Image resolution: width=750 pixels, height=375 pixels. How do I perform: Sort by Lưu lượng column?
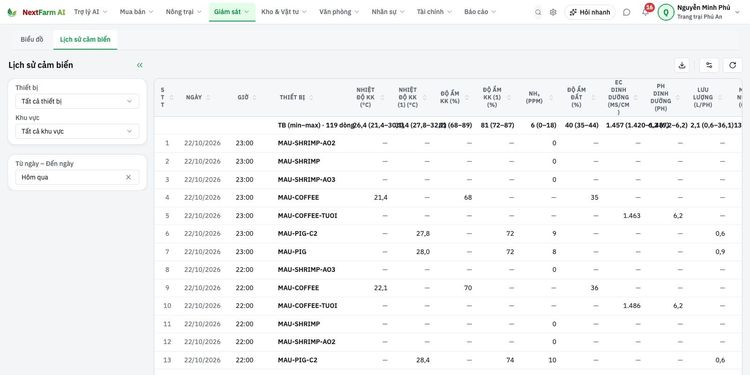(720, 98)
